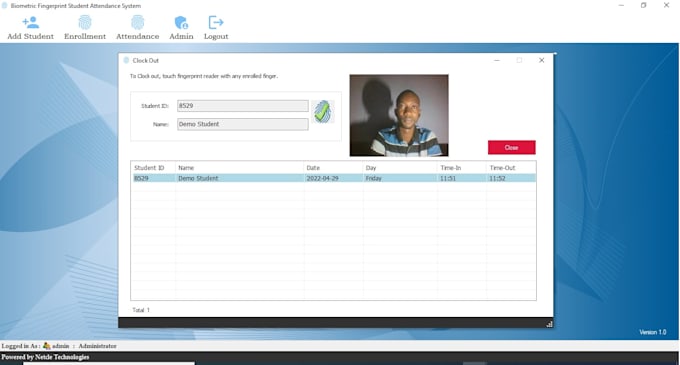This screenshot has height=365, width=680.
Task: Click the Logout icon
Action: click(x=216, y=22)
